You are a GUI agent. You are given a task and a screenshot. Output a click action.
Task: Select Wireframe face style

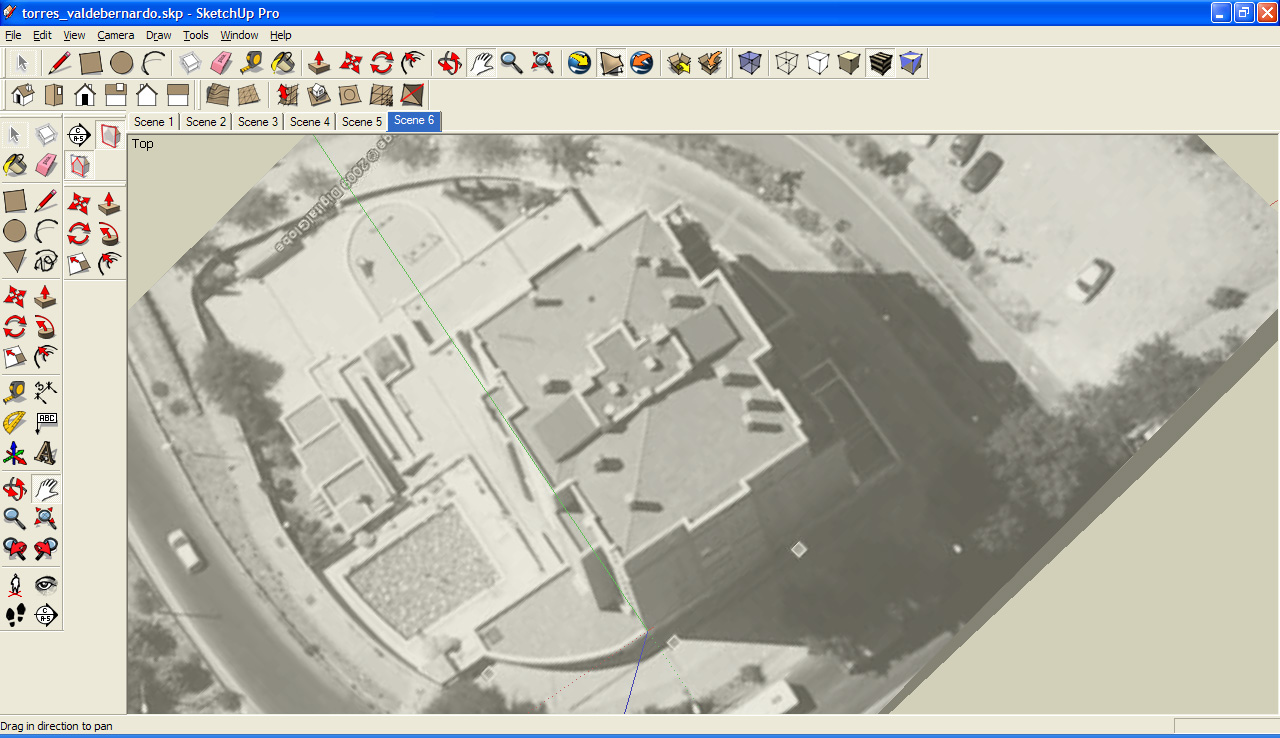point(787,63)
